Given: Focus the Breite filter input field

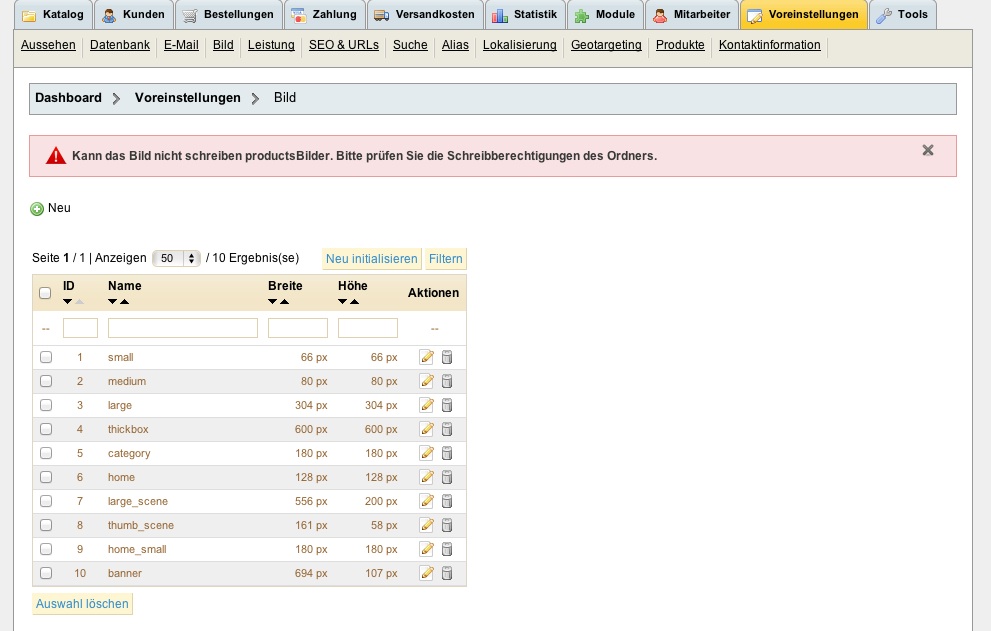Looking at the screenshot, I should (x=298, y=328).
